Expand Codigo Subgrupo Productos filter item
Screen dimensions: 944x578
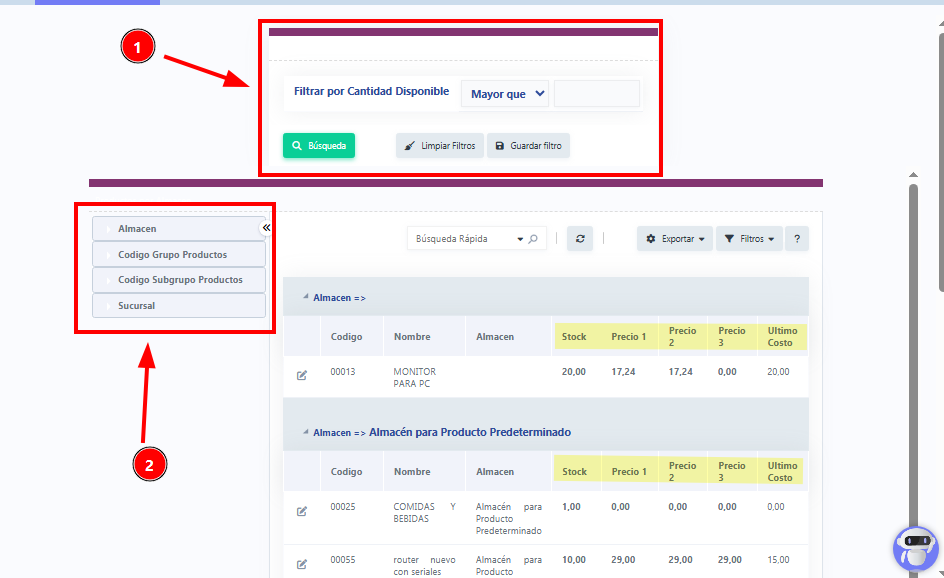coord(179,280)
